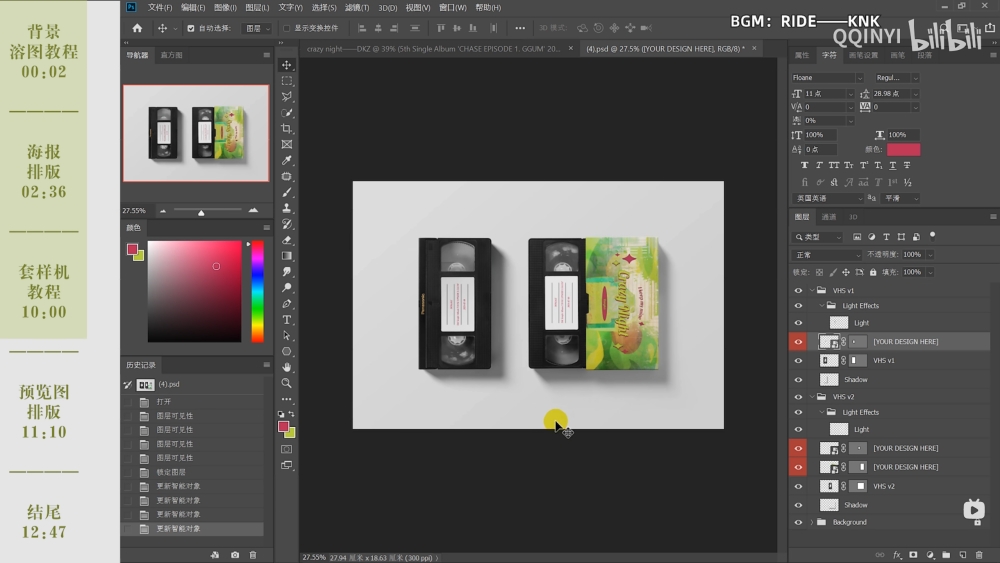Toggle Underline text style button
The height and width of the screenshot is (563, 1000).
892,165
